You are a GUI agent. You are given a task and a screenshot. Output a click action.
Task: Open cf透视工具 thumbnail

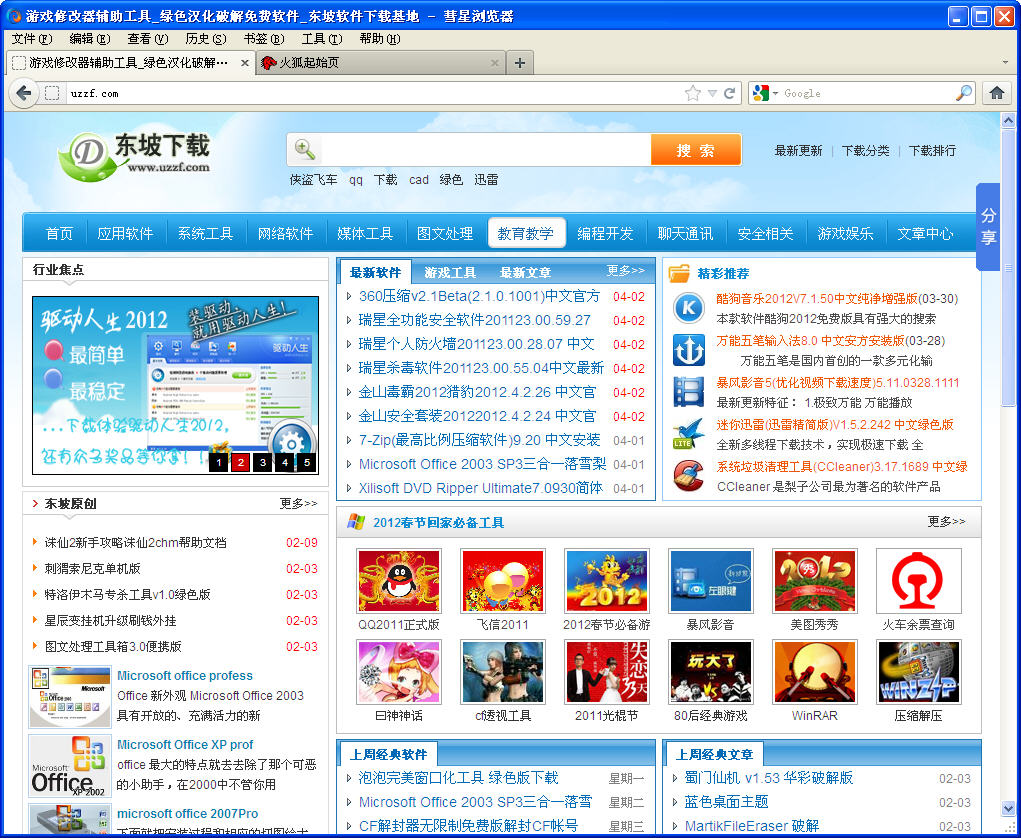pos(503,672)
